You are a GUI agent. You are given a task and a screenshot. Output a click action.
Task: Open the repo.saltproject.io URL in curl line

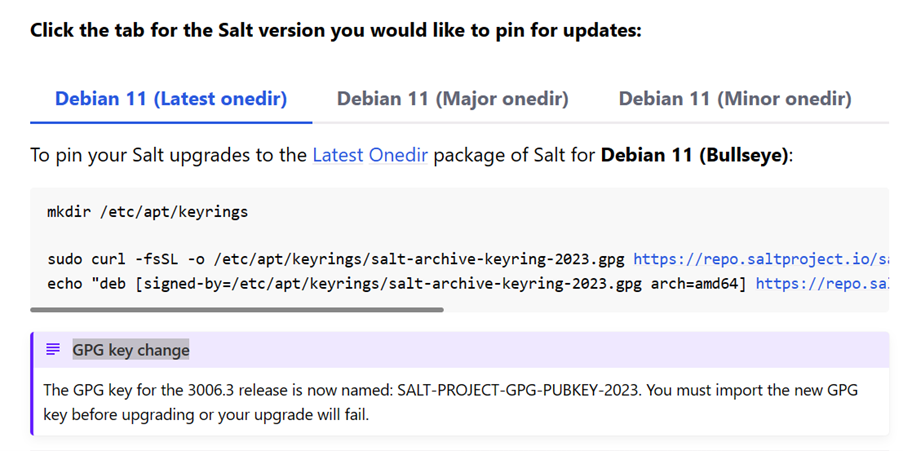tap(760, 260)
